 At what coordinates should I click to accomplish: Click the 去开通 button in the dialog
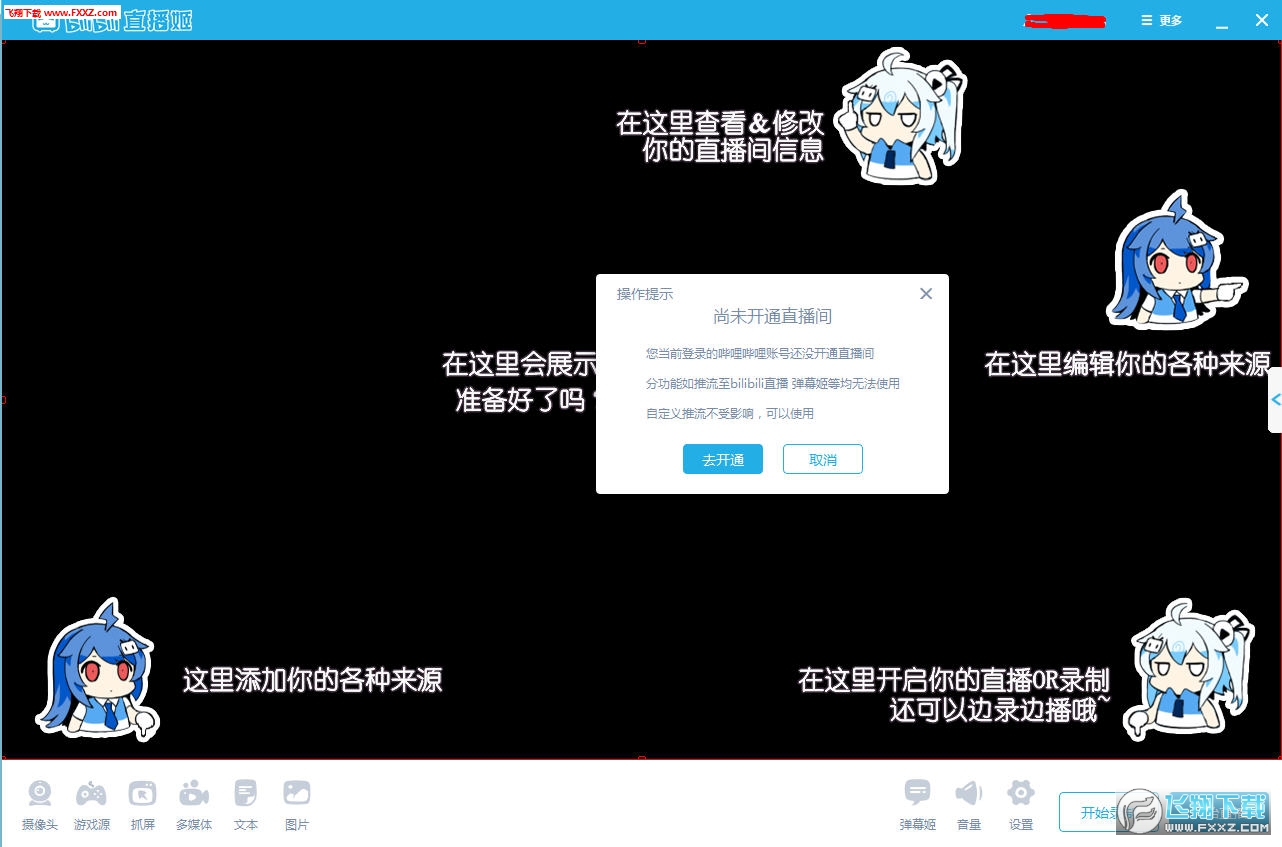click(x=722, y=459)
